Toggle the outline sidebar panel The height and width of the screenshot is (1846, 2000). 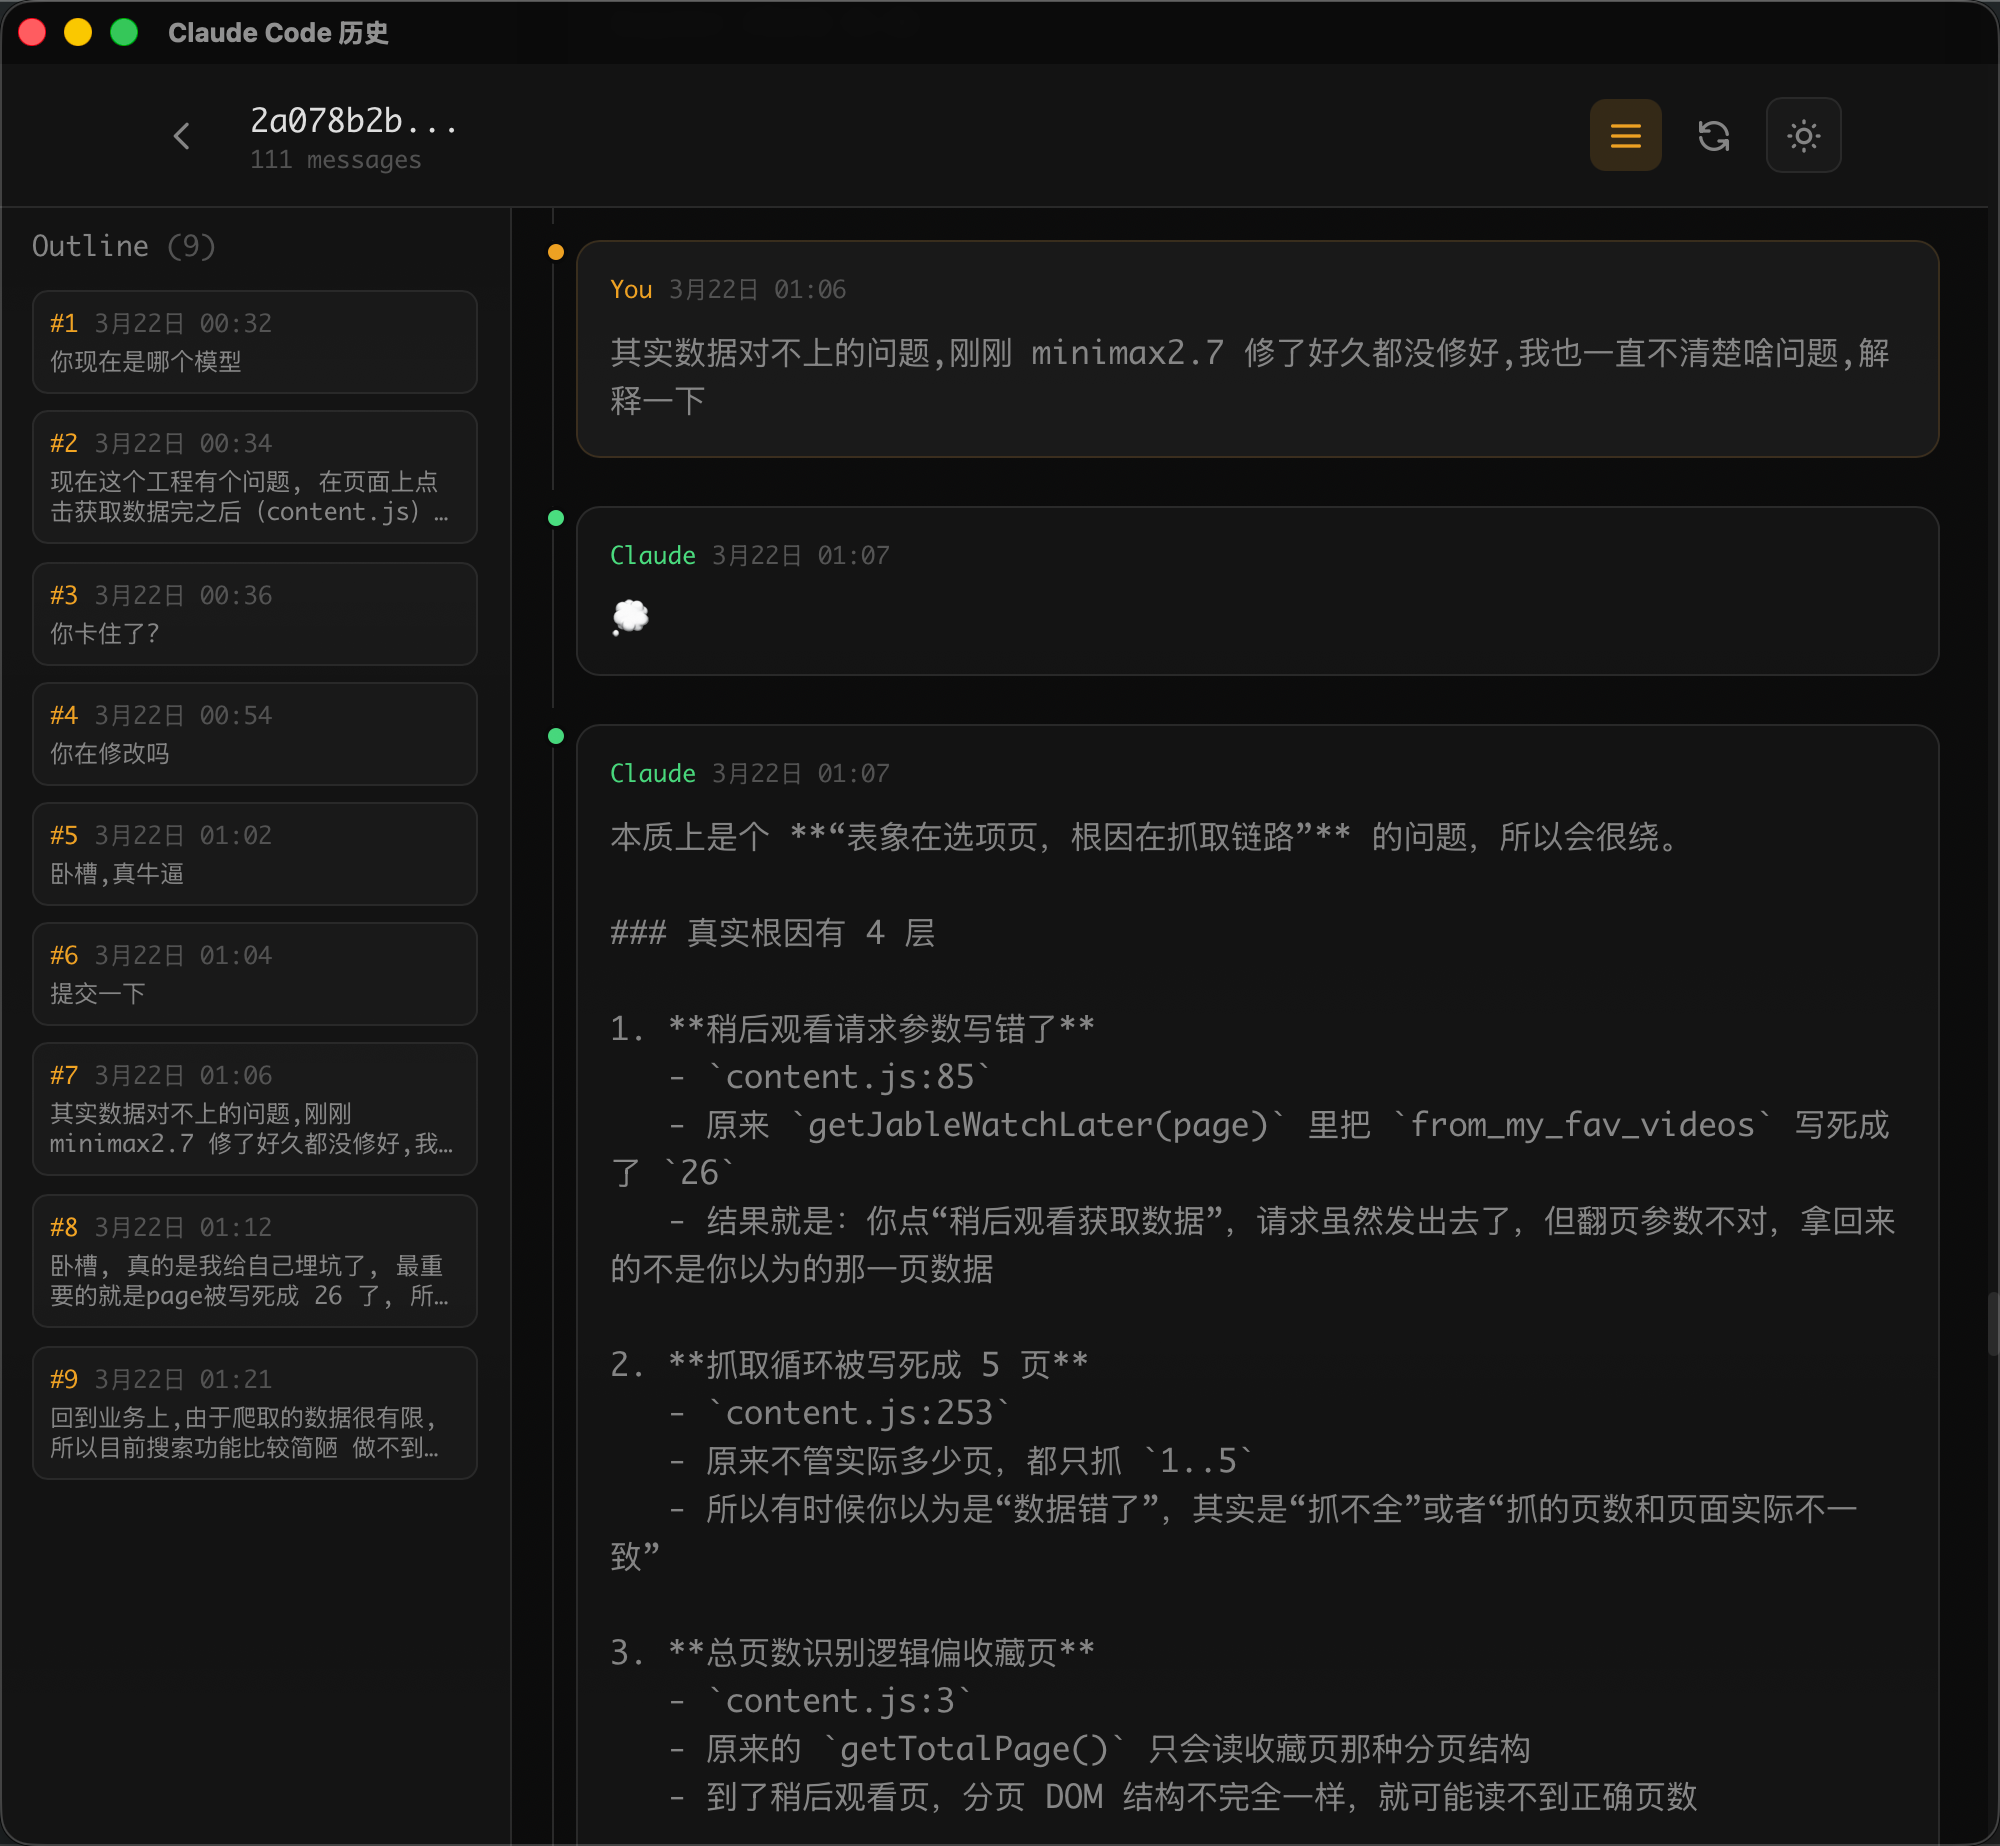click(x=1625, y=136)
